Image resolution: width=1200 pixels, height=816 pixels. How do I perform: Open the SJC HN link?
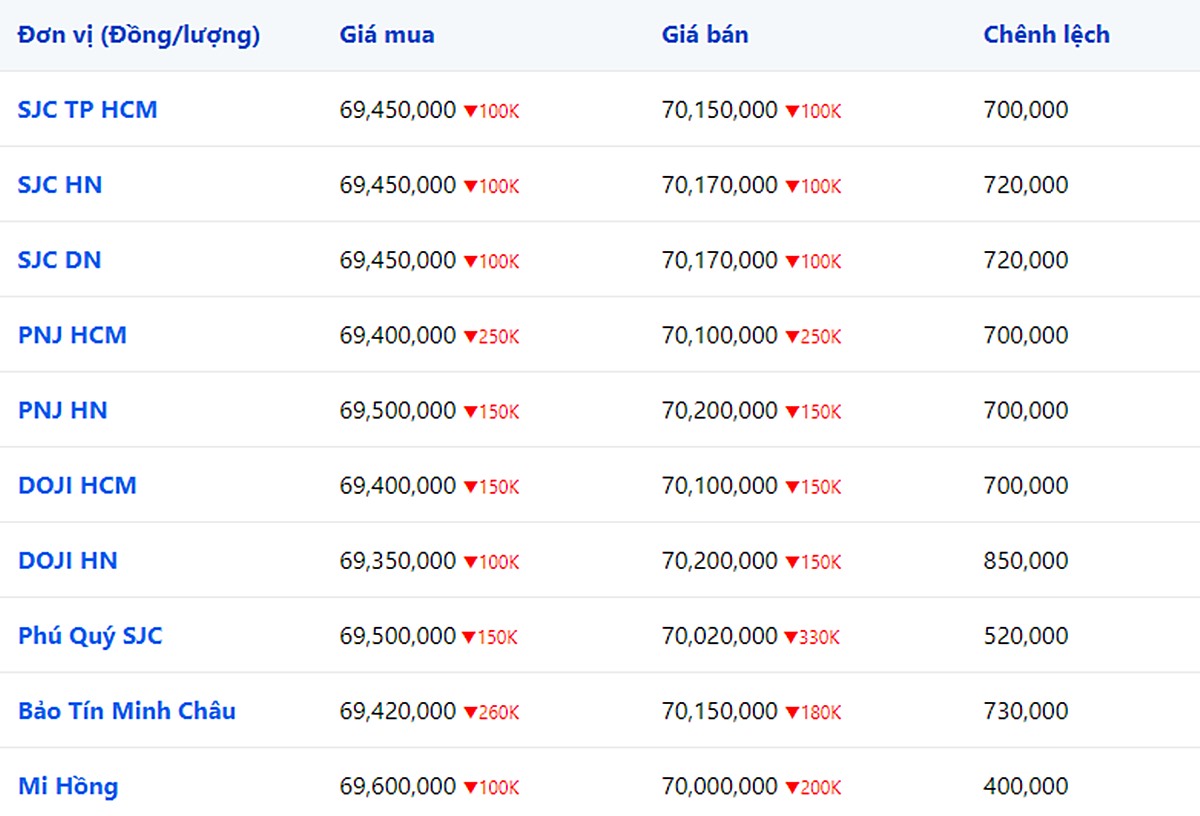[60, 185]
